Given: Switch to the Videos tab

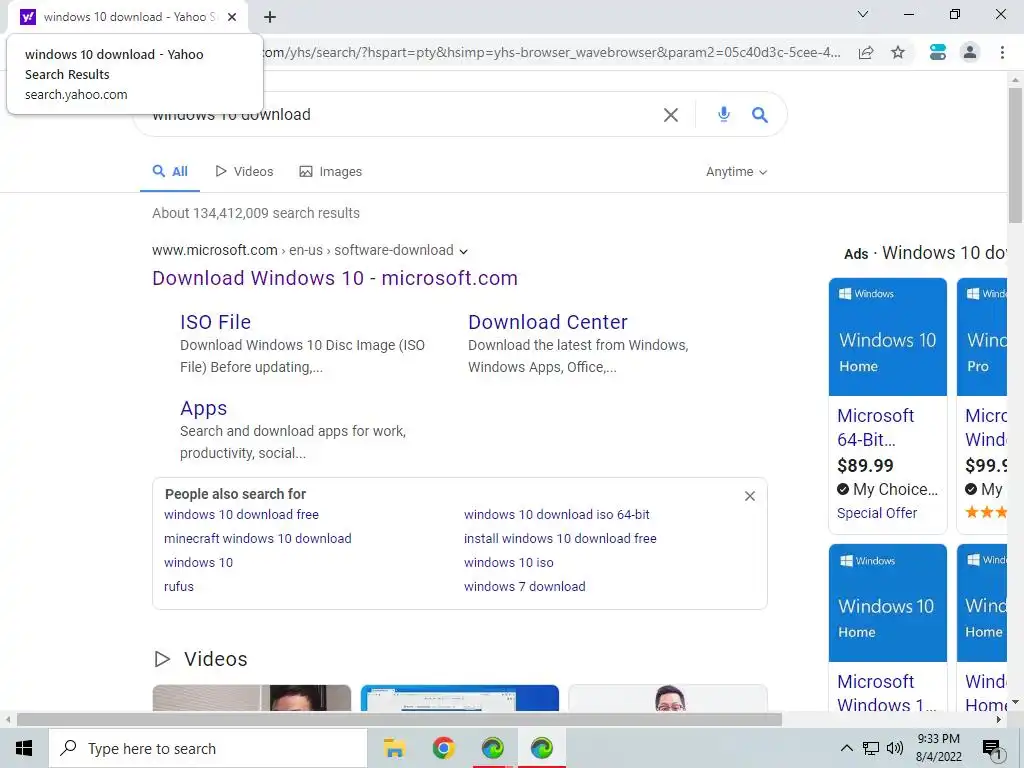Looking at the screenshot, I should point(244,172).
